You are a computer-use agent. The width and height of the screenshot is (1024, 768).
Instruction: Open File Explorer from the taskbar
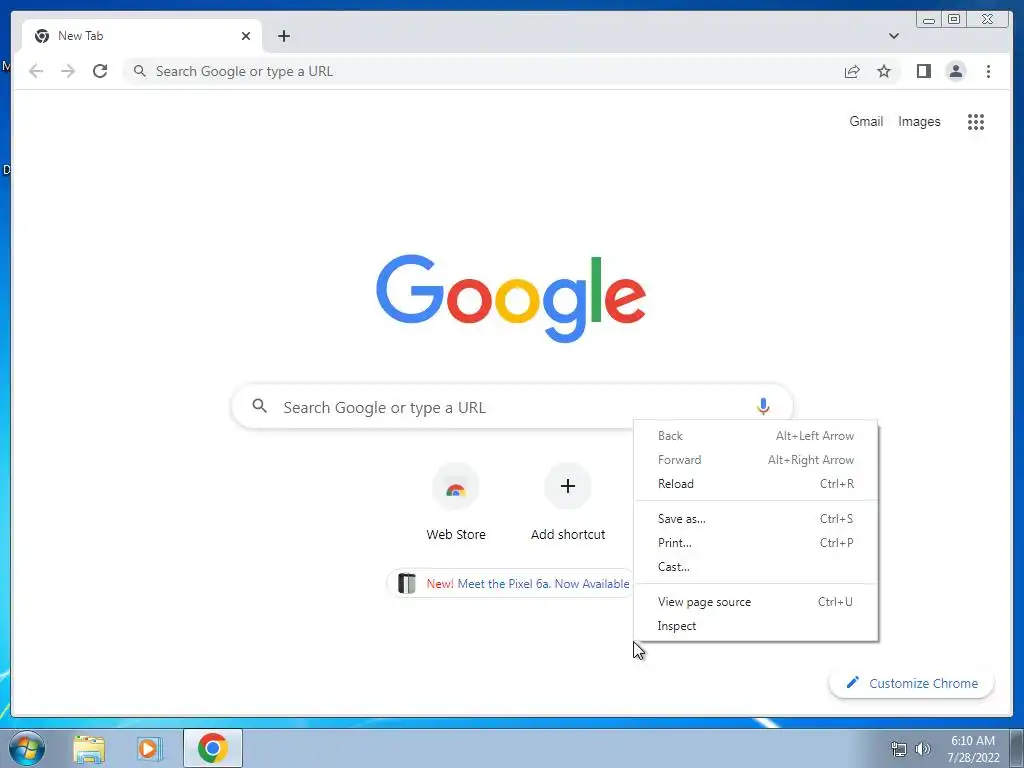(x=89, y=749)
